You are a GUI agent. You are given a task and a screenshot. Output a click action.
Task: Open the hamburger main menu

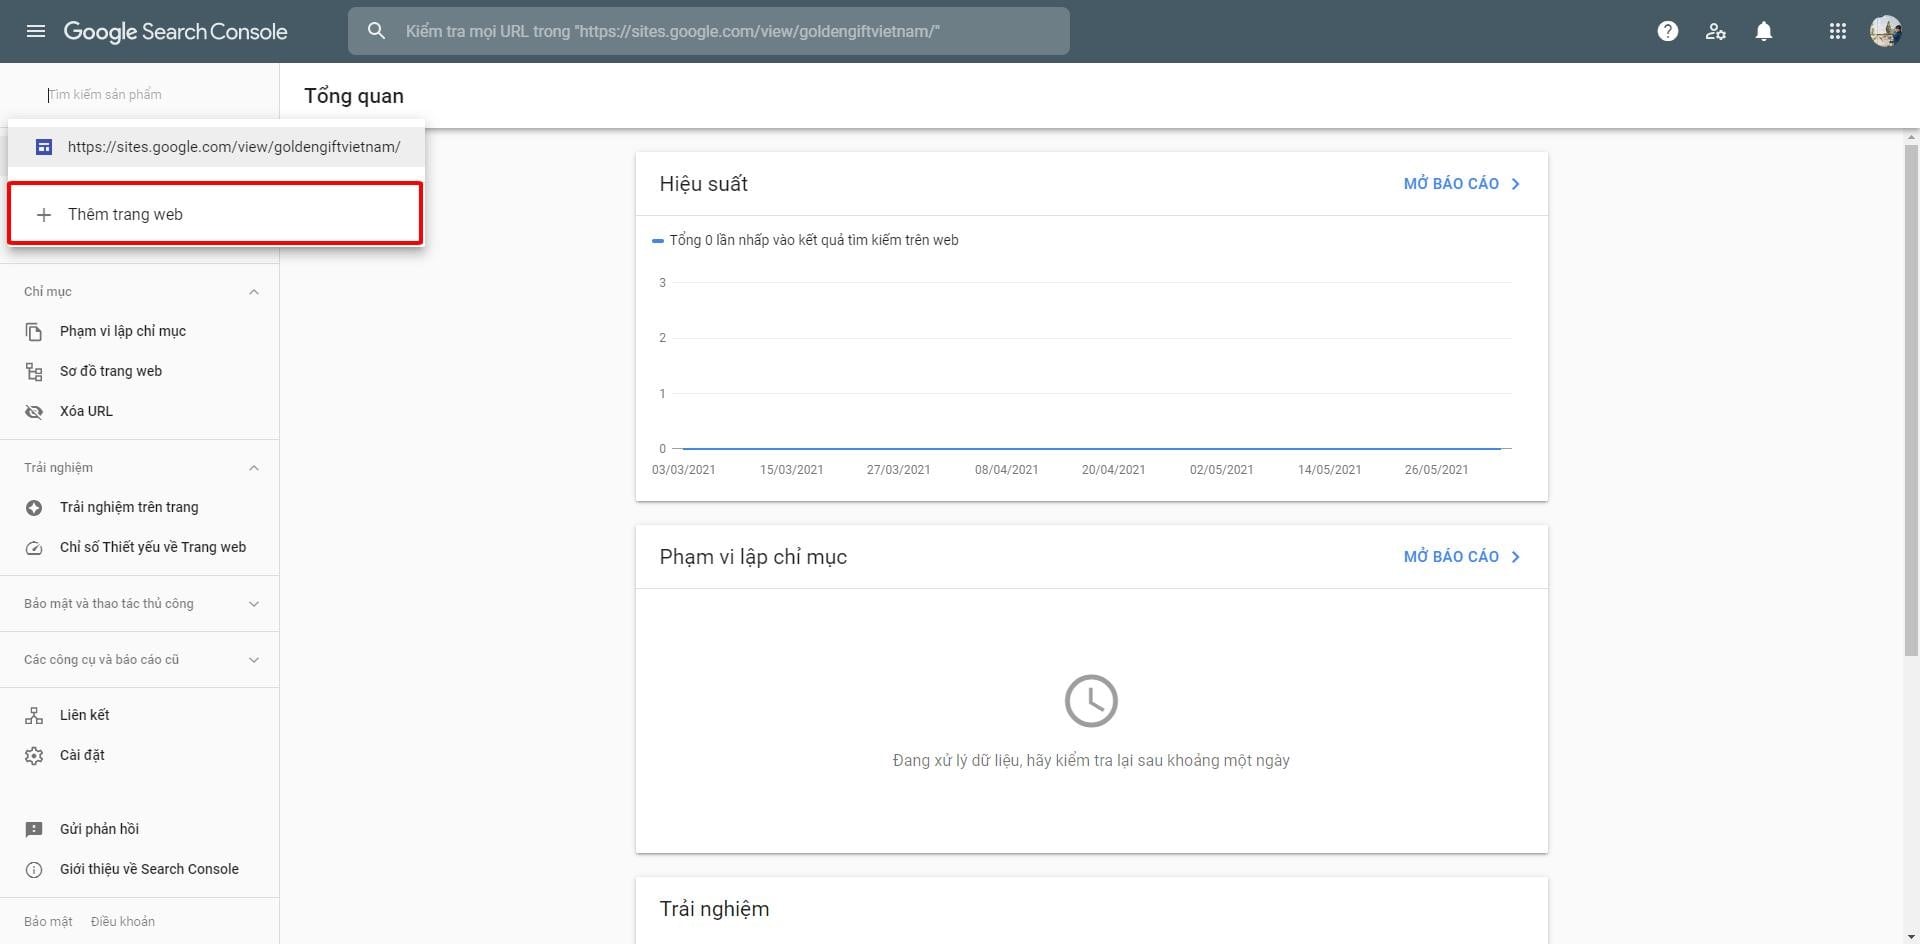click(x=36, y=31)
